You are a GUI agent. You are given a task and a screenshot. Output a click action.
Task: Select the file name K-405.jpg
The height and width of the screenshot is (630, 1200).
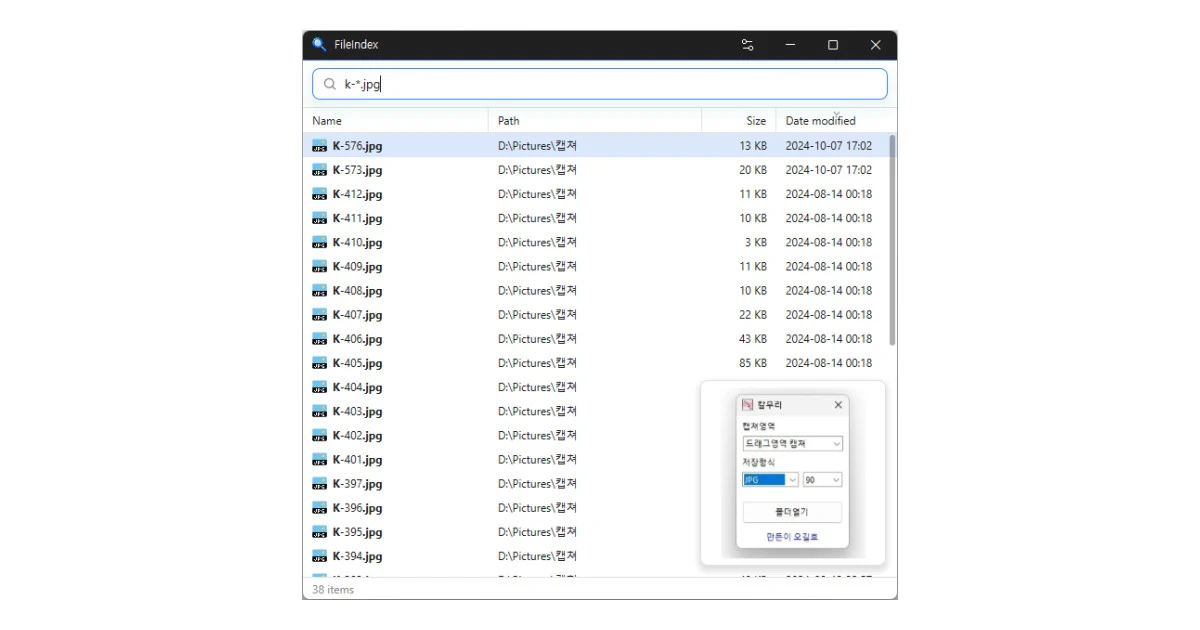point(357,363)
